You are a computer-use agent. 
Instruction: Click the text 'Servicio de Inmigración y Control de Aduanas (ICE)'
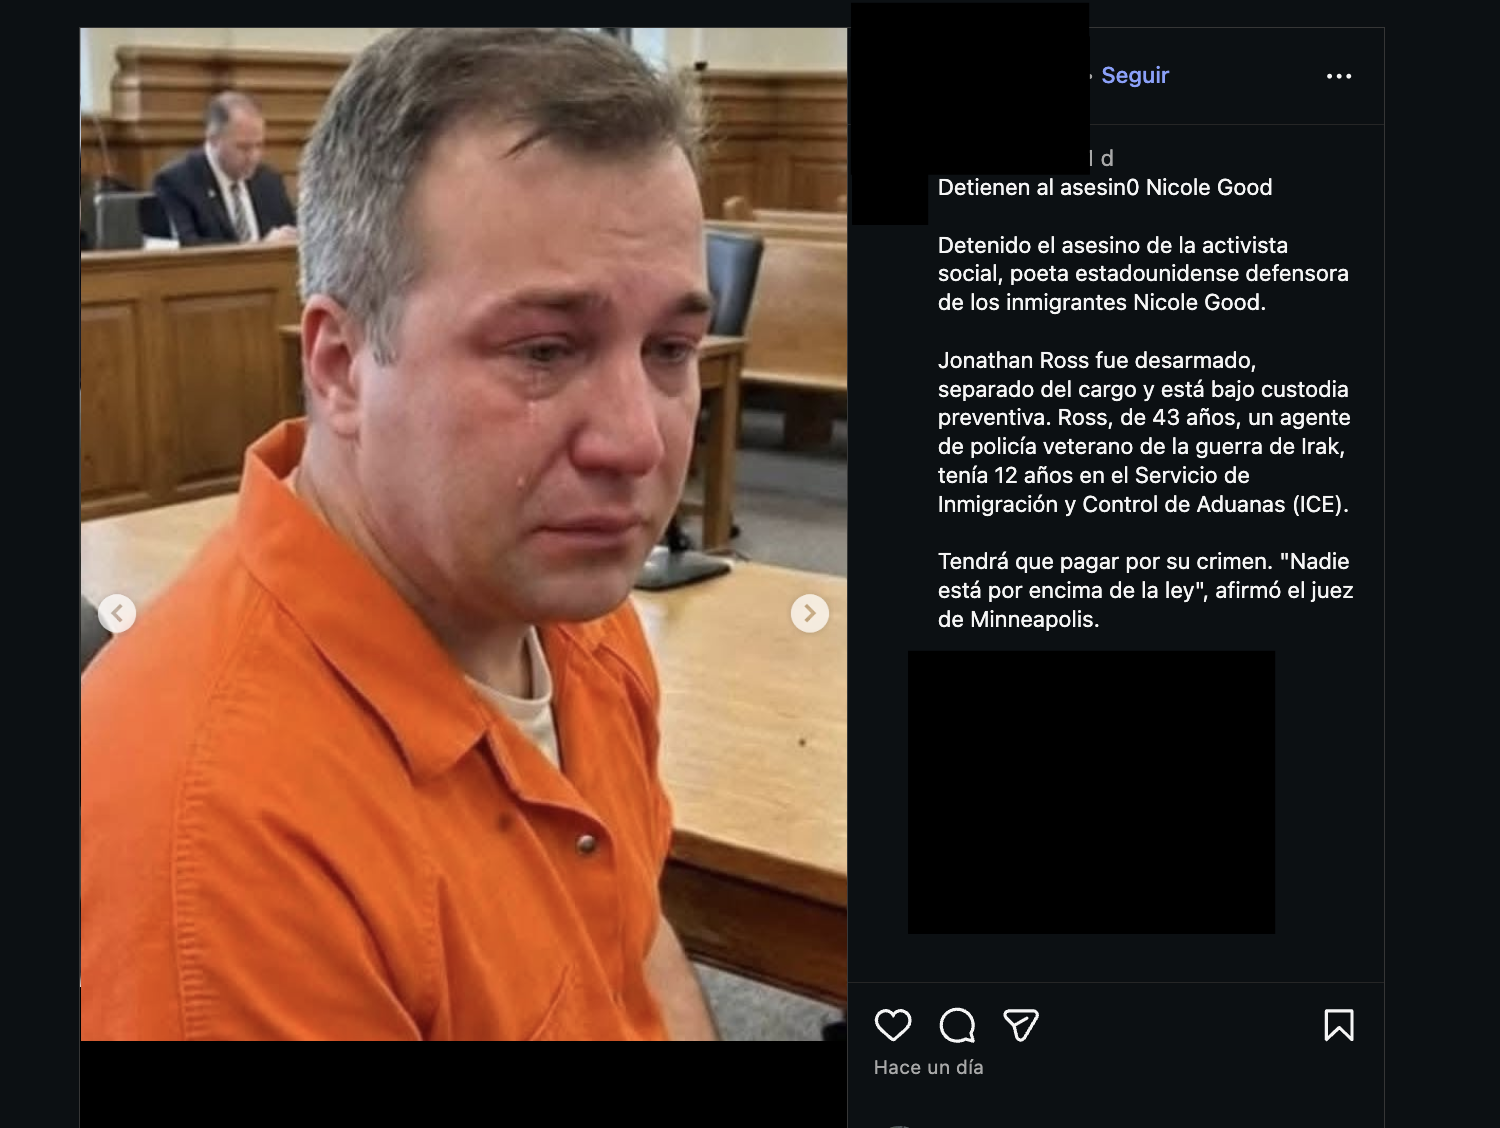pyautogui.click(x=1143, y=490)
